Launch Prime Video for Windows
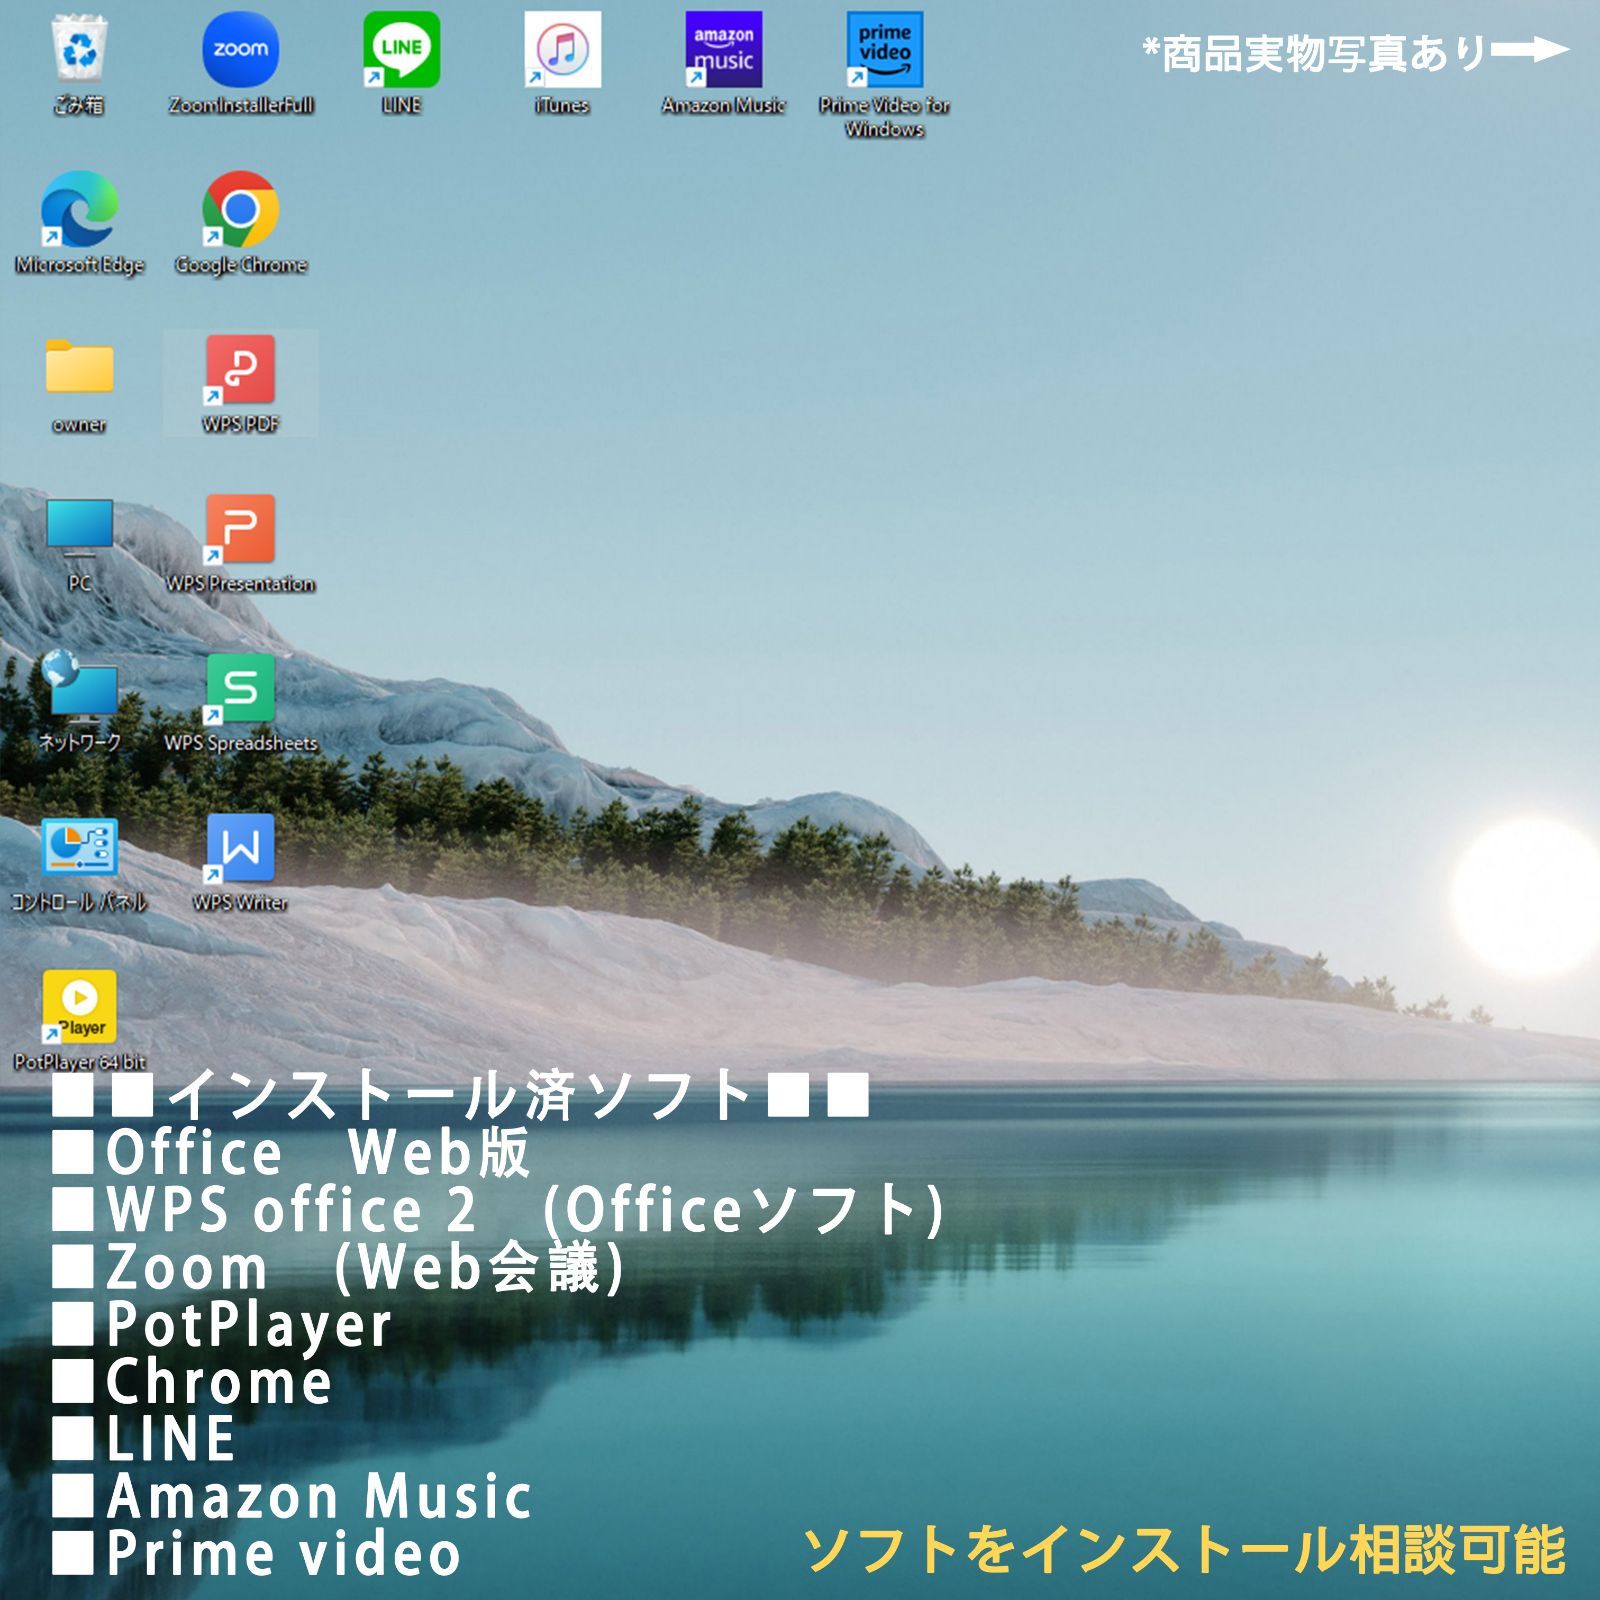 coord(883,50)
